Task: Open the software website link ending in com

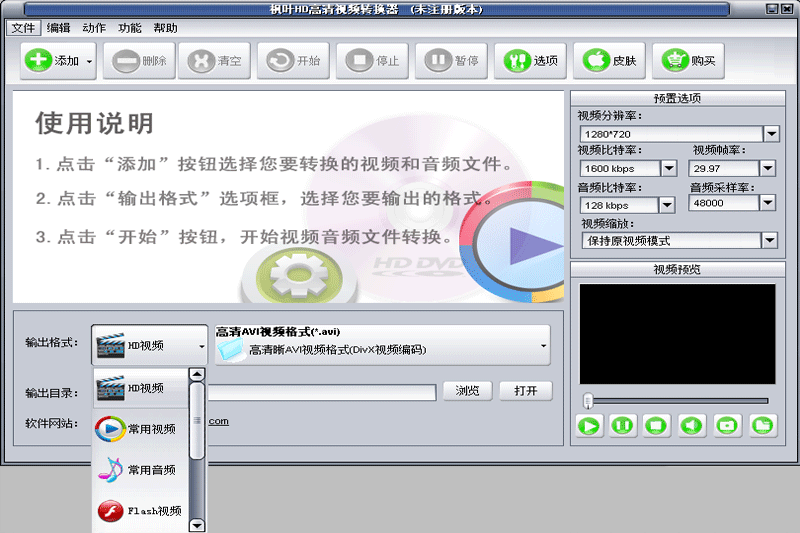Action: click(x=218, y=421)
